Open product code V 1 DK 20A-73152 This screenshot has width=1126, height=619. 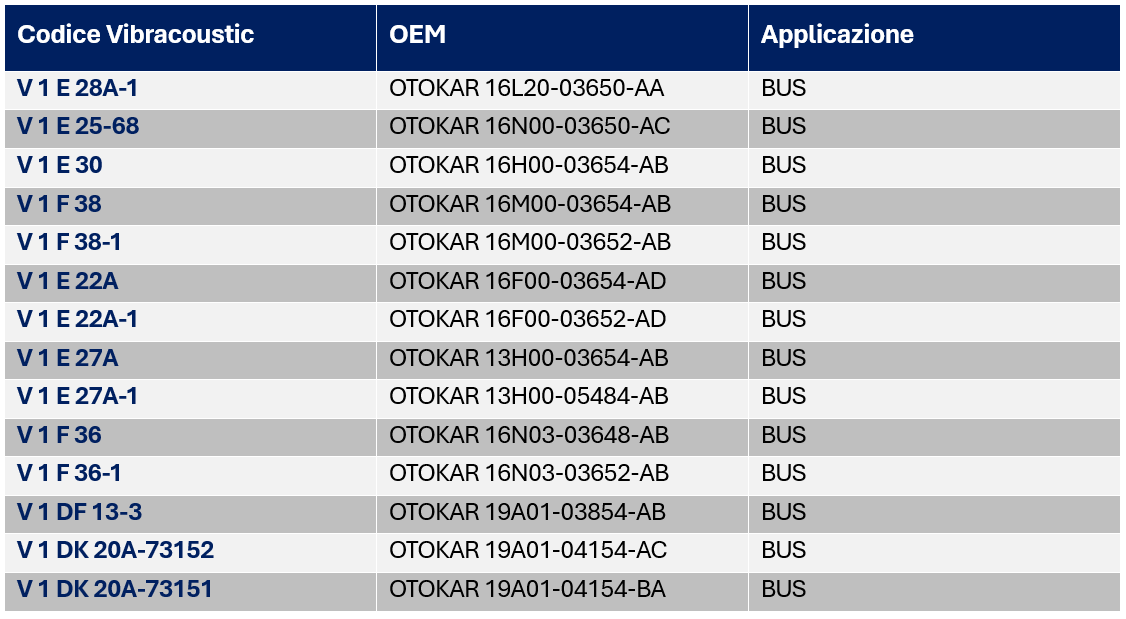116,550
